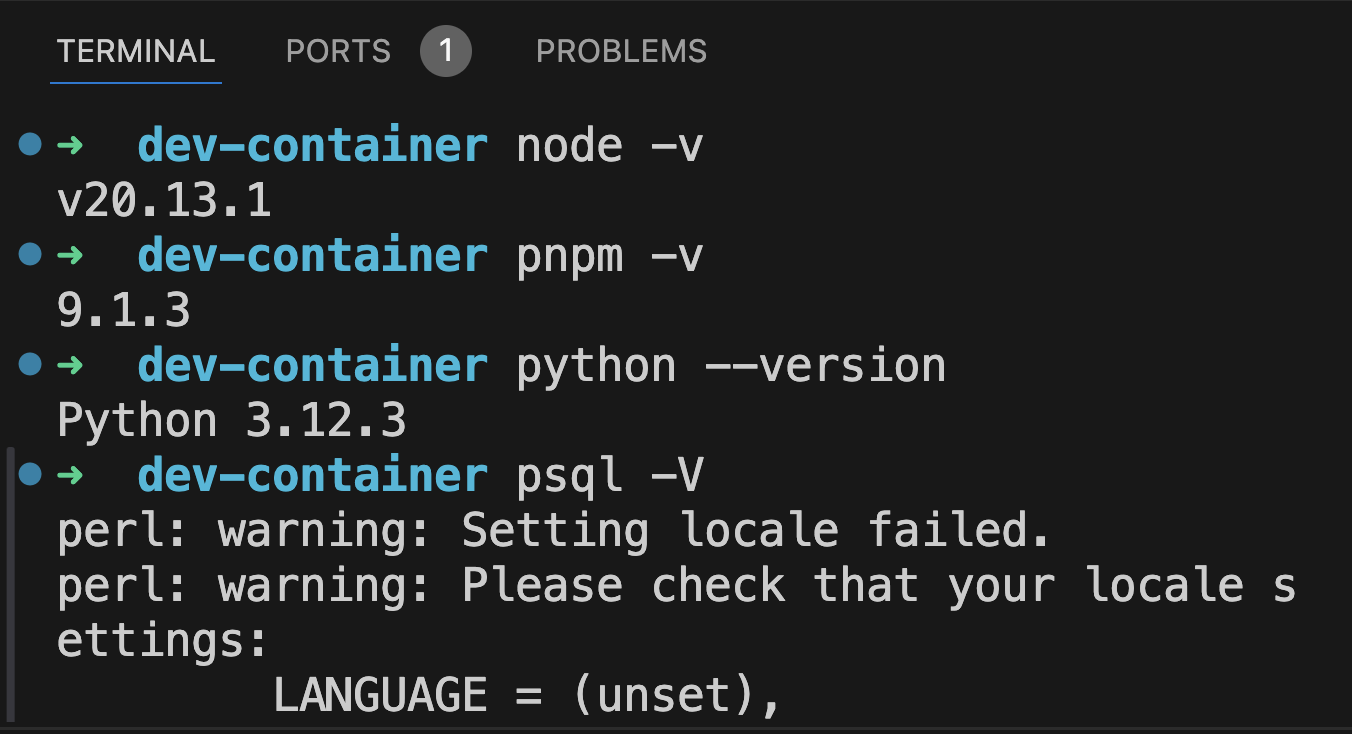Click the dev-container label in the psql prompt

[312, 475]
